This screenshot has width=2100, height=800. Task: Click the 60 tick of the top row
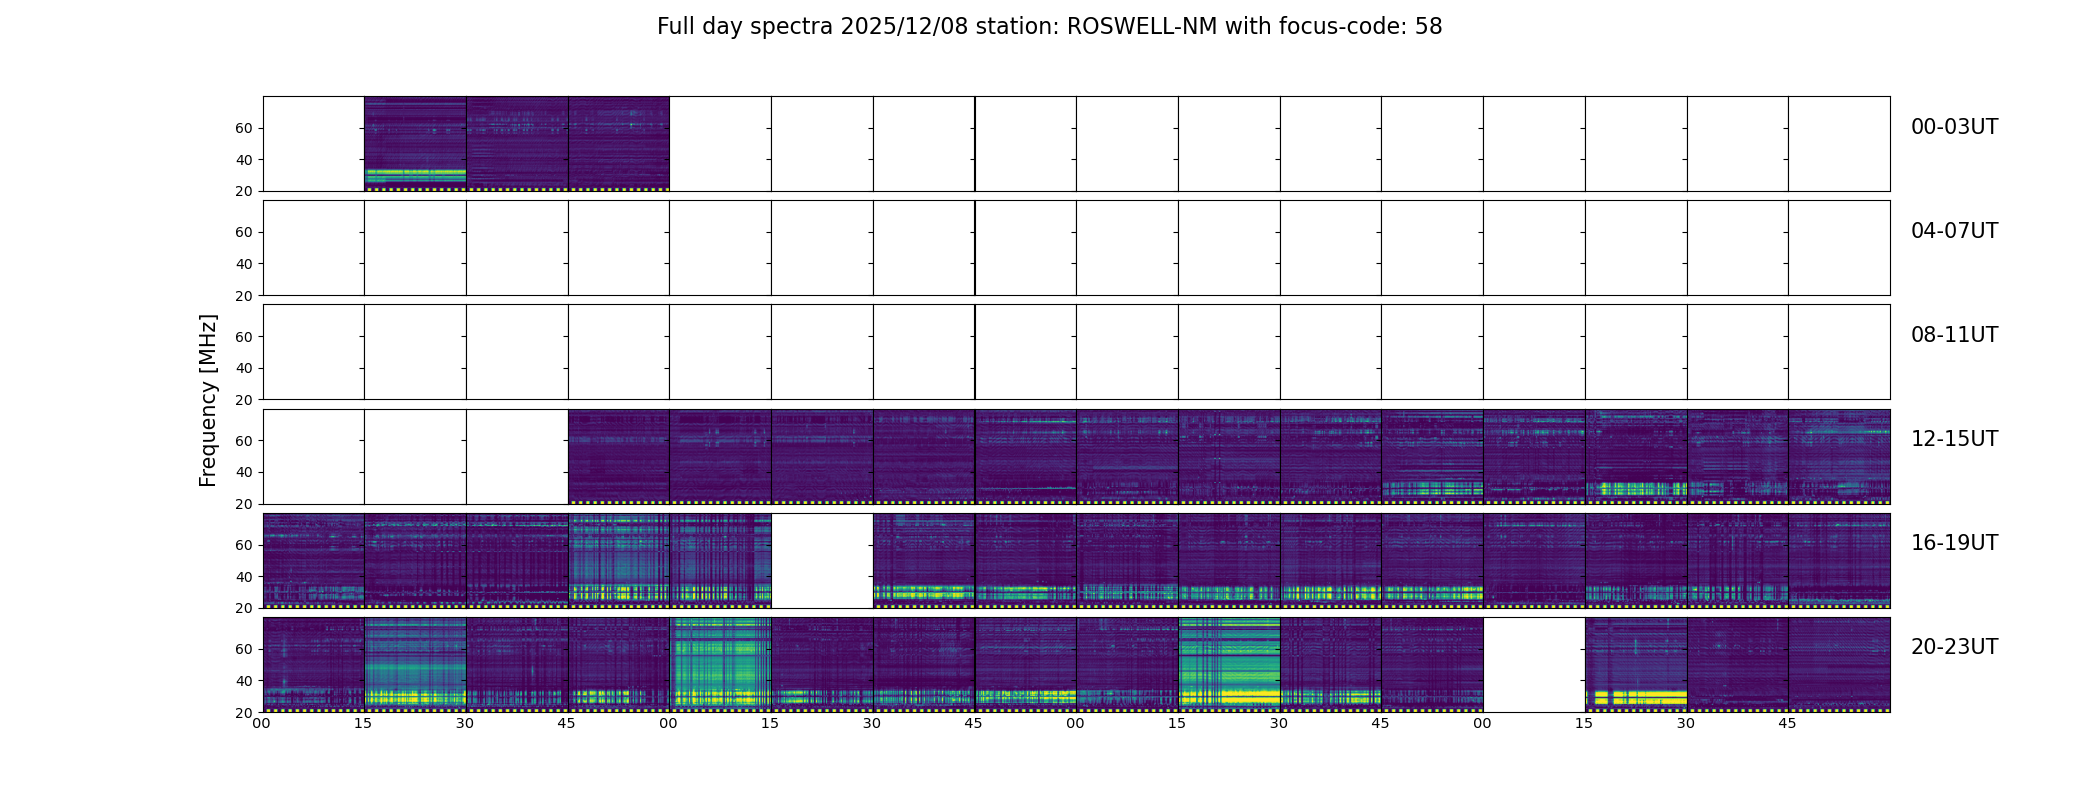(244, 128)
